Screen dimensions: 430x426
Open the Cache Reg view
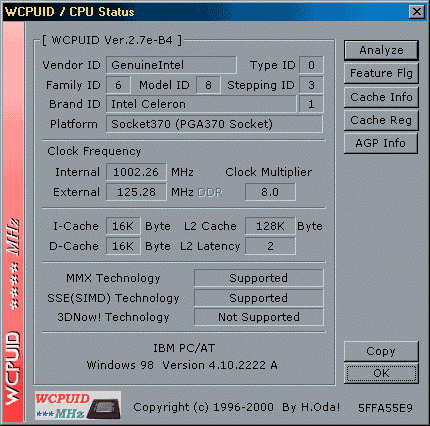pos(381,120)
